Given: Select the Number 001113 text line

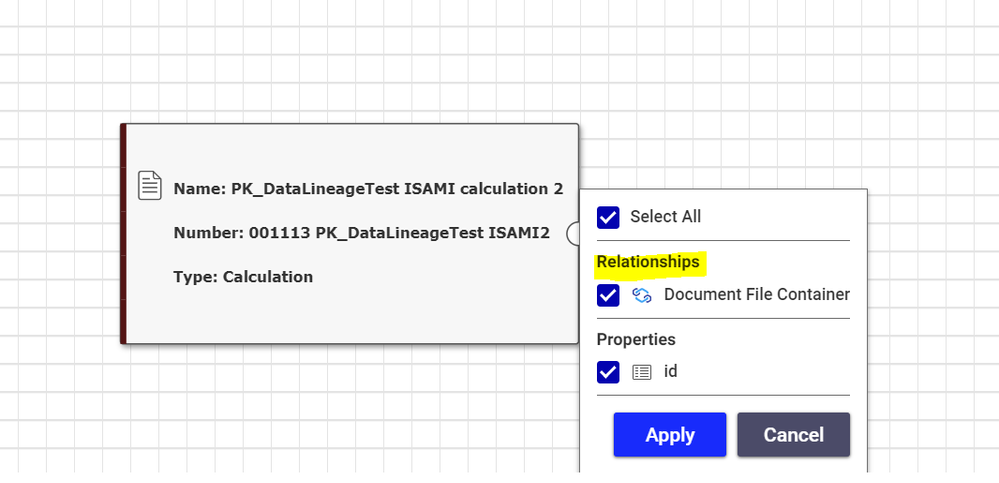Looking at the screenshot, I should click(x=361, y=233).
